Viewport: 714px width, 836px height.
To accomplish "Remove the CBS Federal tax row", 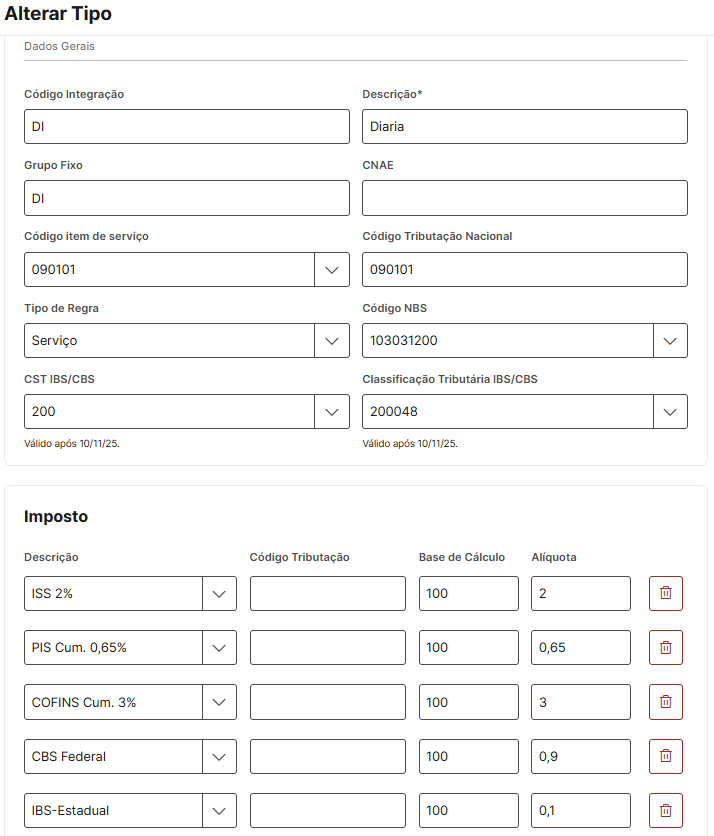I will click(x=665, y=756).
